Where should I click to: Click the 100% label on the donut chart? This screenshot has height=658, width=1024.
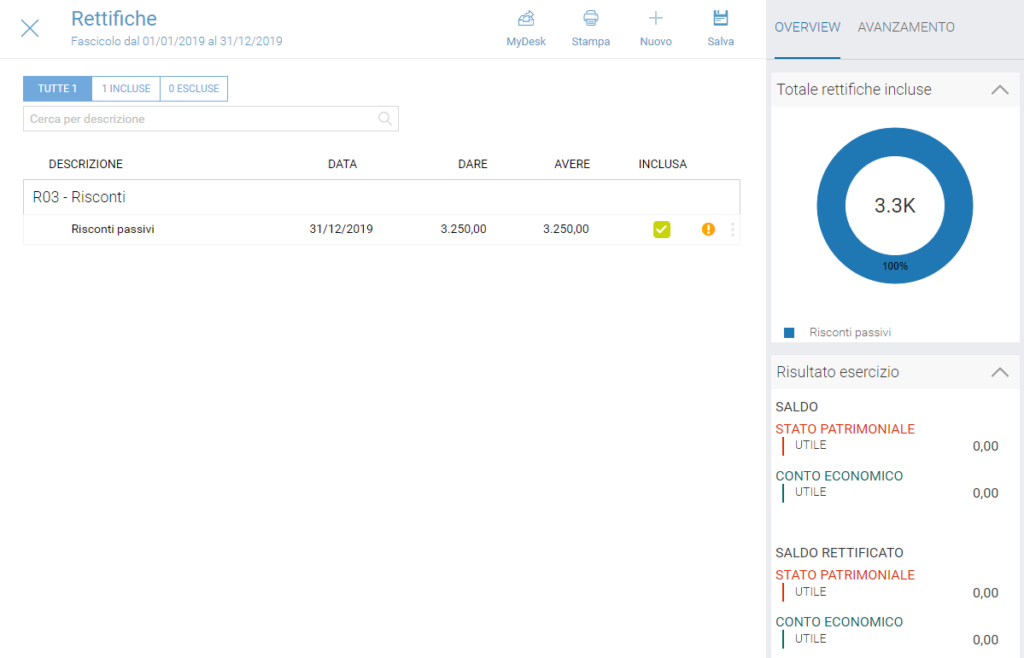895,266
